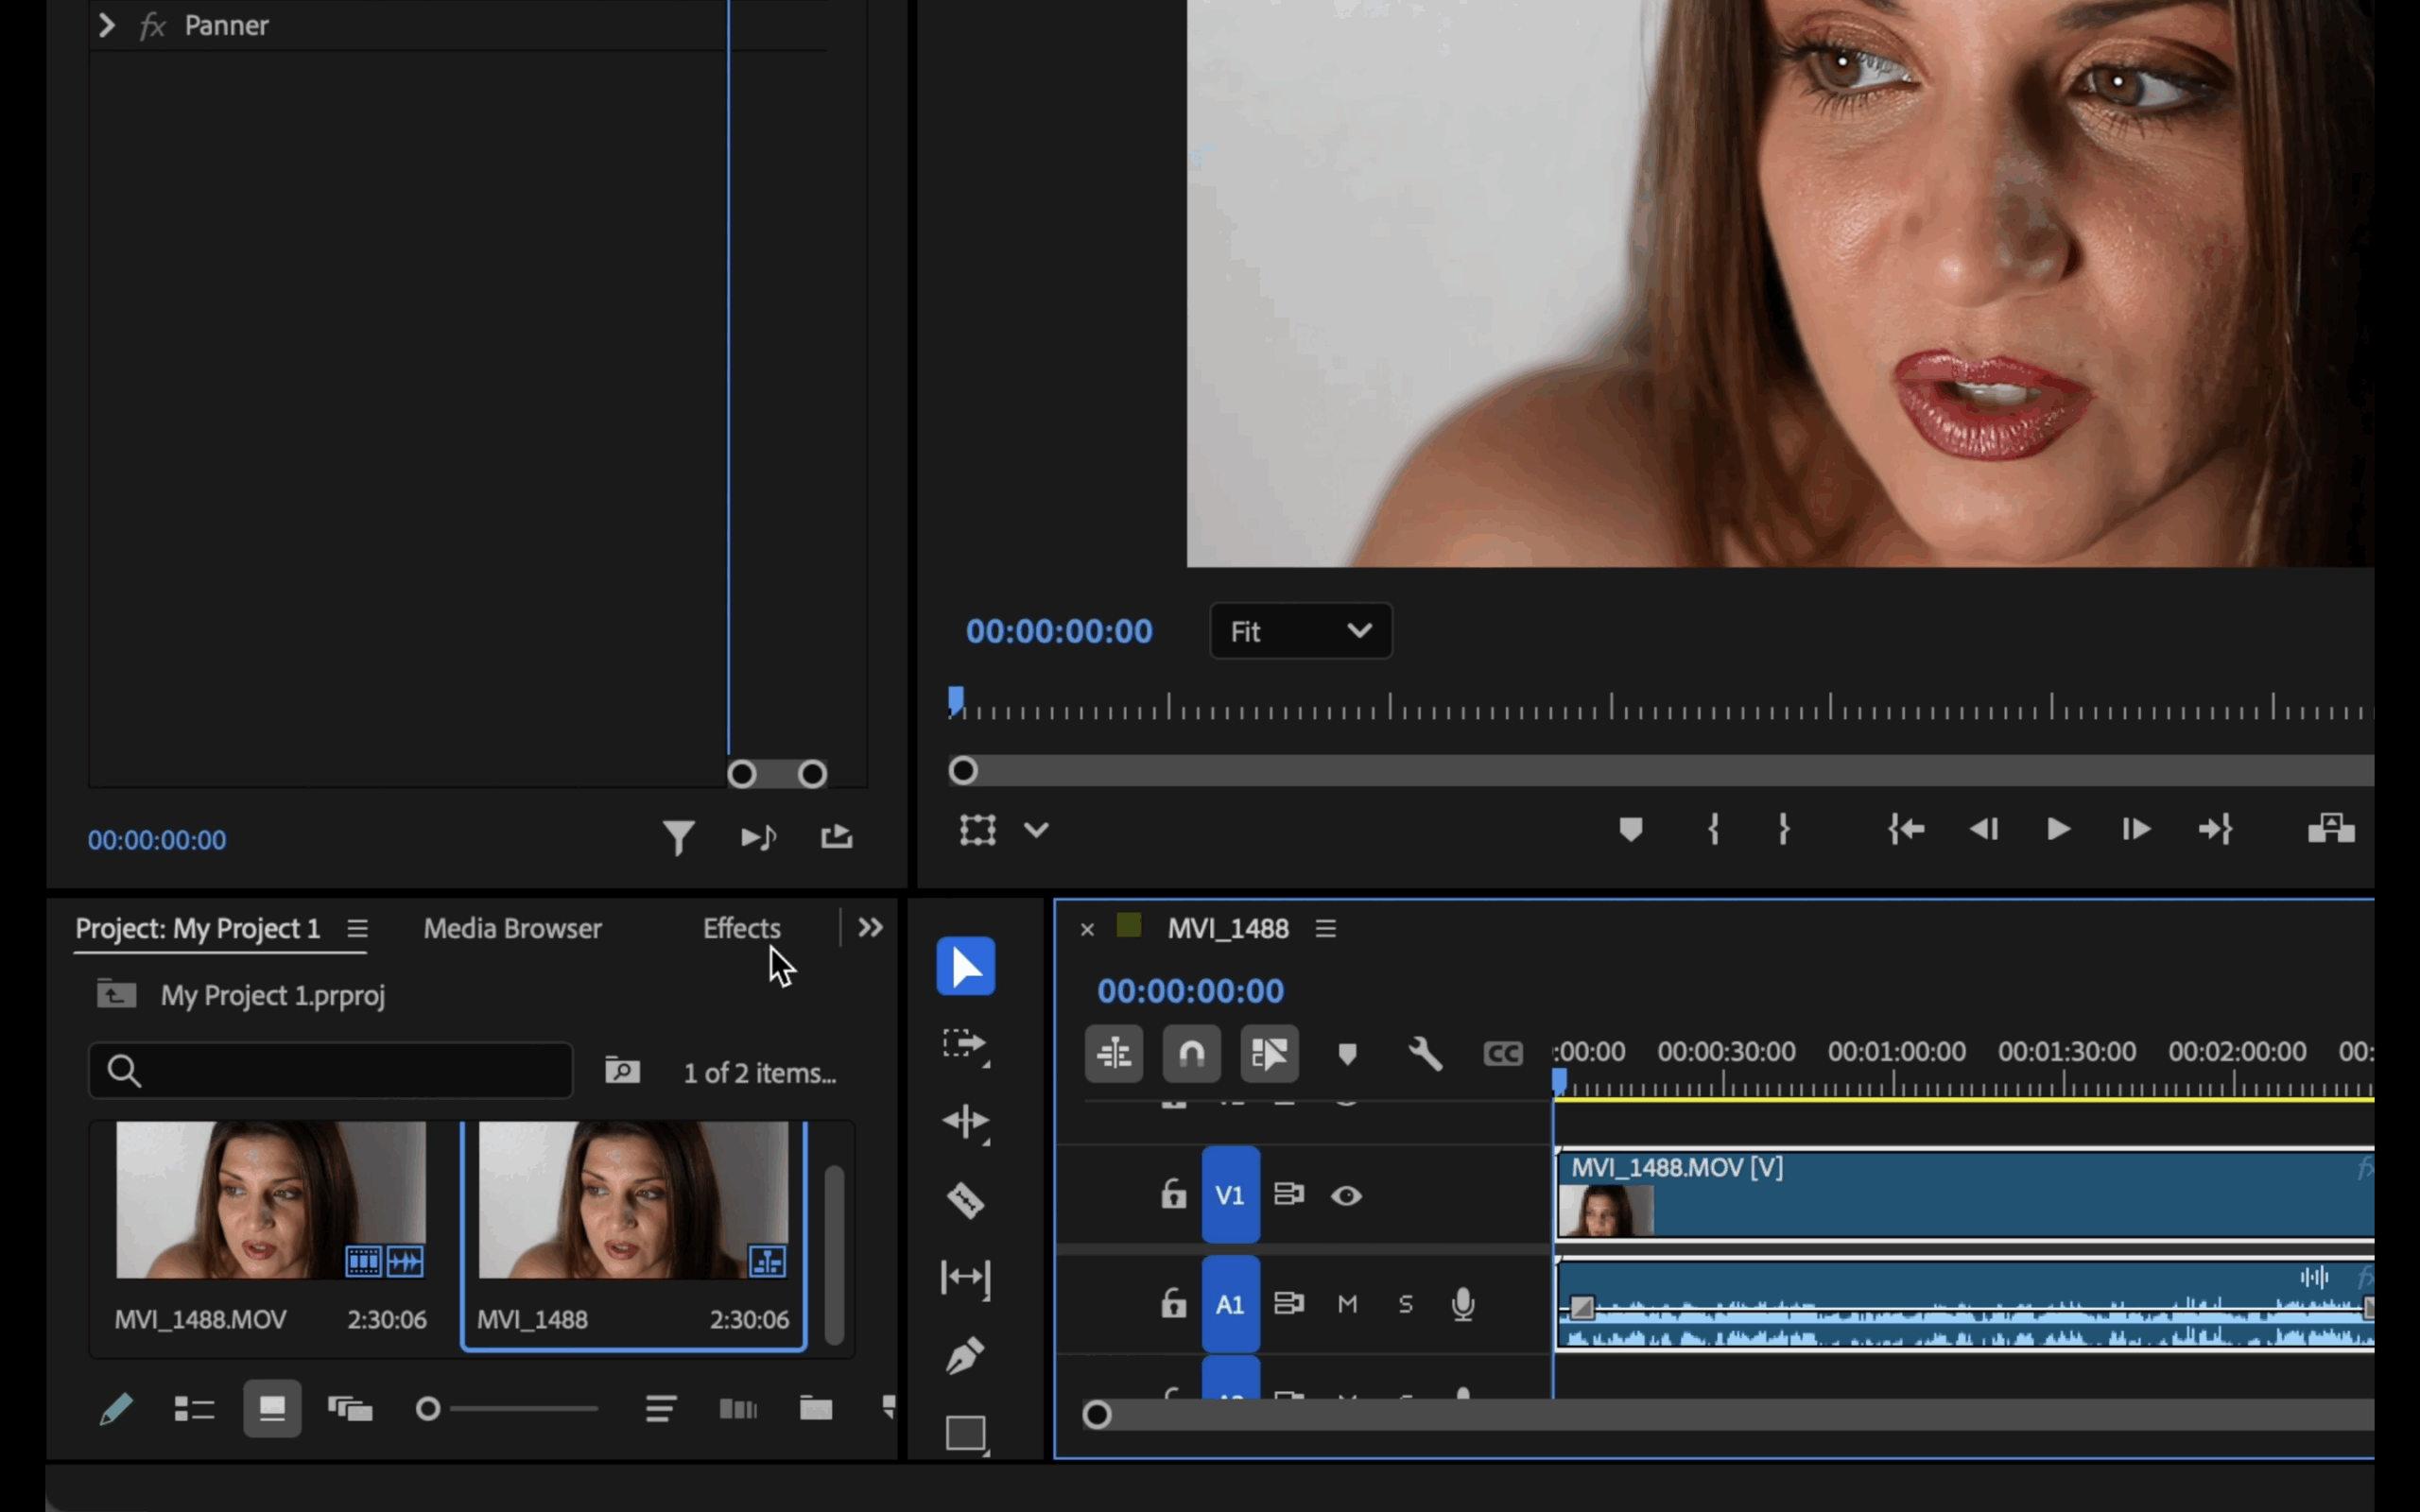Switch to the Media Browser tab

click(x=512, y=928)
